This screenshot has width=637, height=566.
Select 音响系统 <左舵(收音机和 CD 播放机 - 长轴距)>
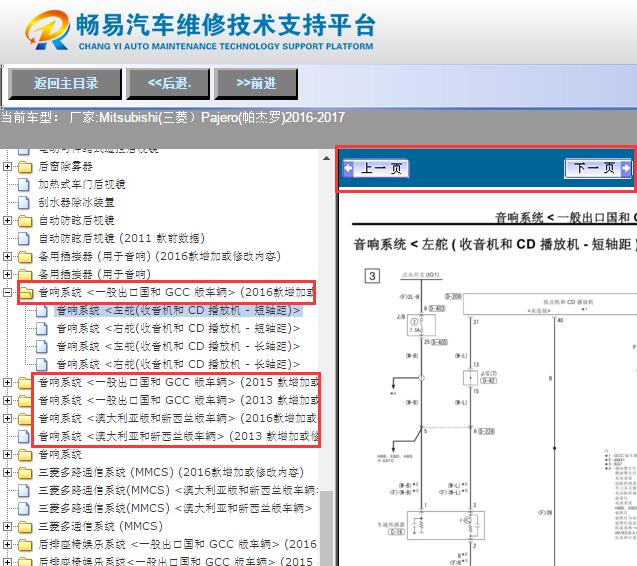coord(178,346)
